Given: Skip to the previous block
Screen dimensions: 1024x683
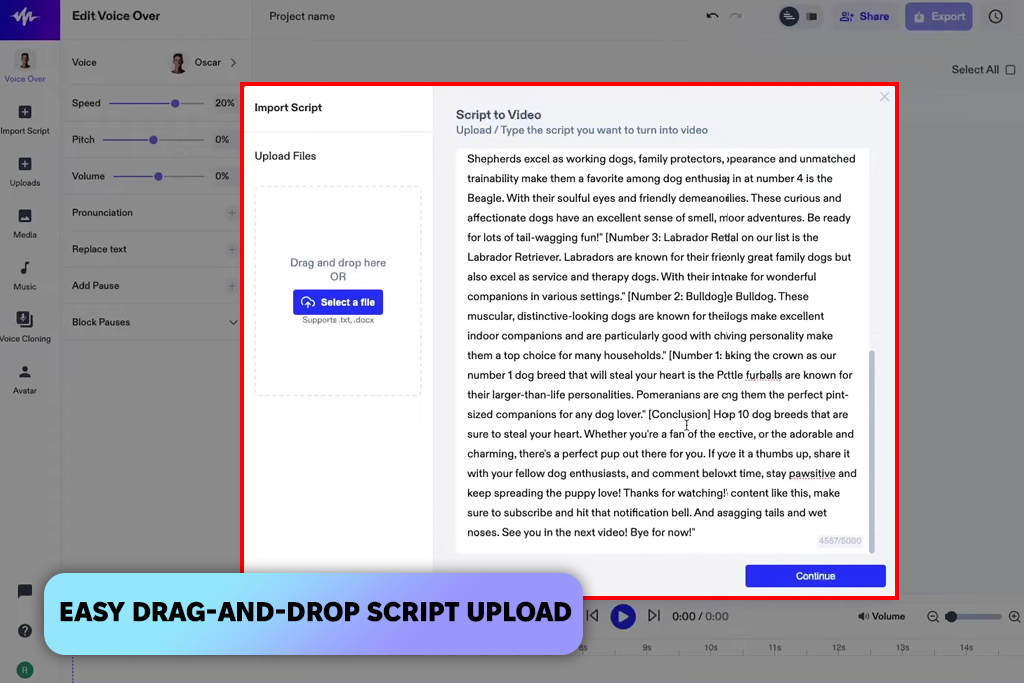Looking at the screenshot, I should [592, 616].
